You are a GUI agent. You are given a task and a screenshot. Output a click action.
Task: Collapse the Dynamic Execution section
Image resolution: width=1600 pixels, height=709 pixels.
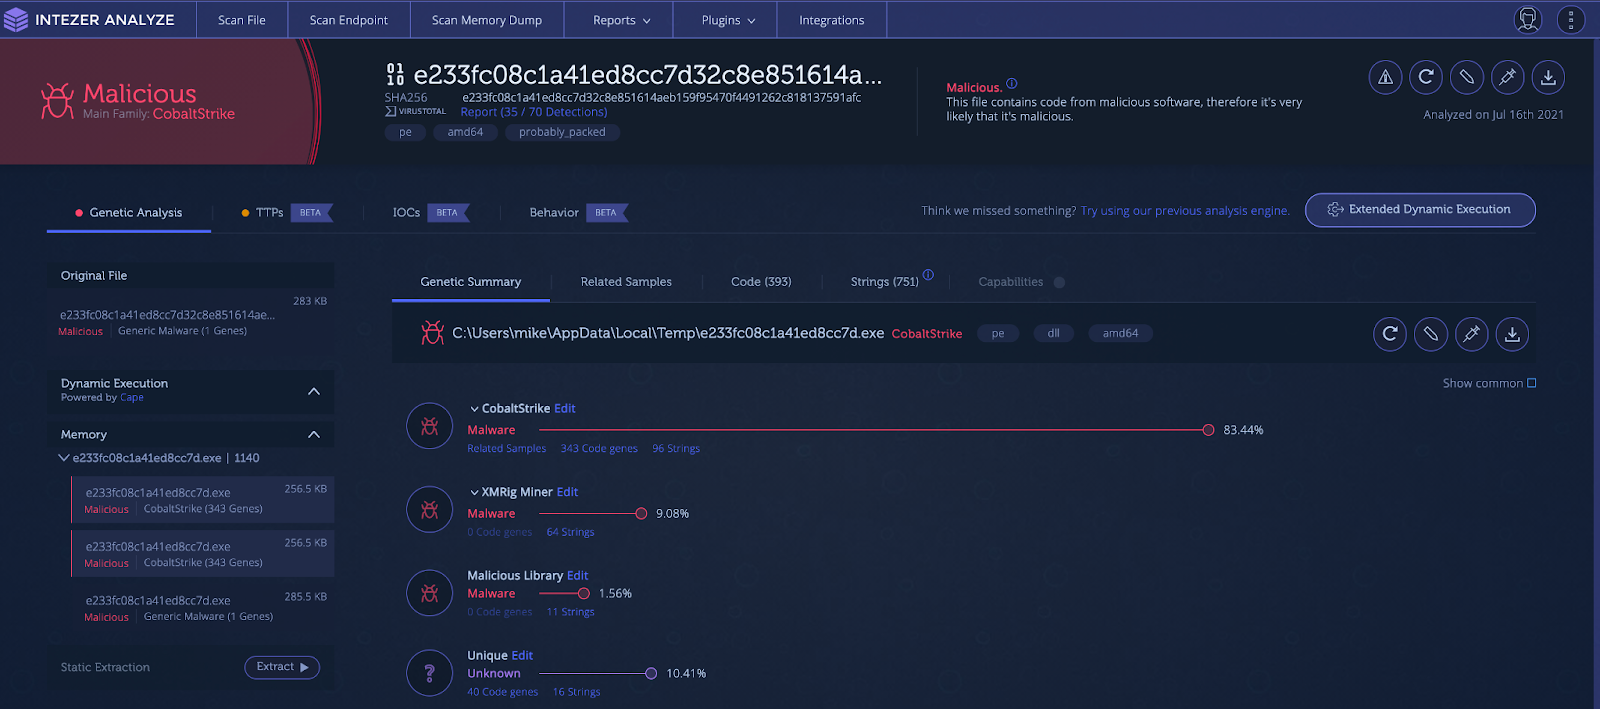[x=314, y=391]
